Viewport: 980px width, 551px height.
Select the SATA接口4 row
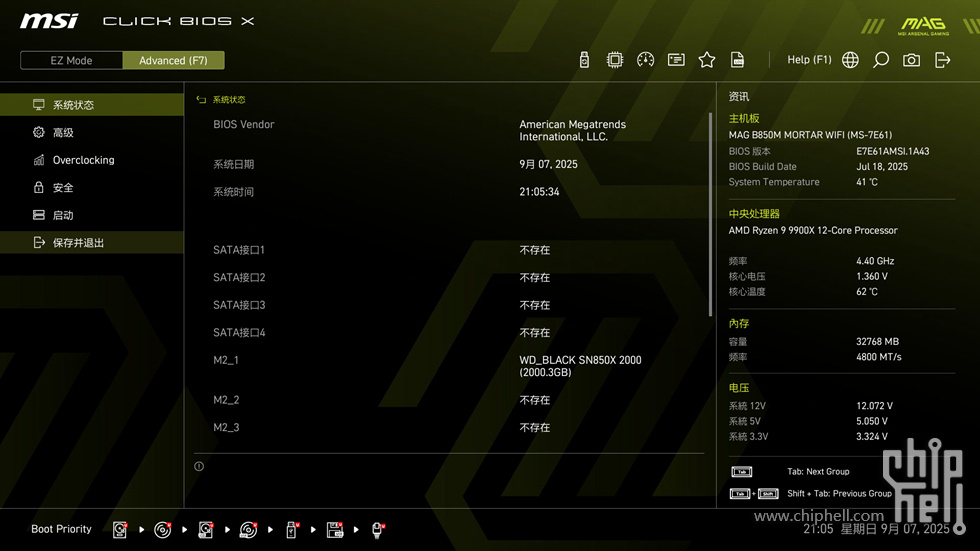tap(450, 332)
